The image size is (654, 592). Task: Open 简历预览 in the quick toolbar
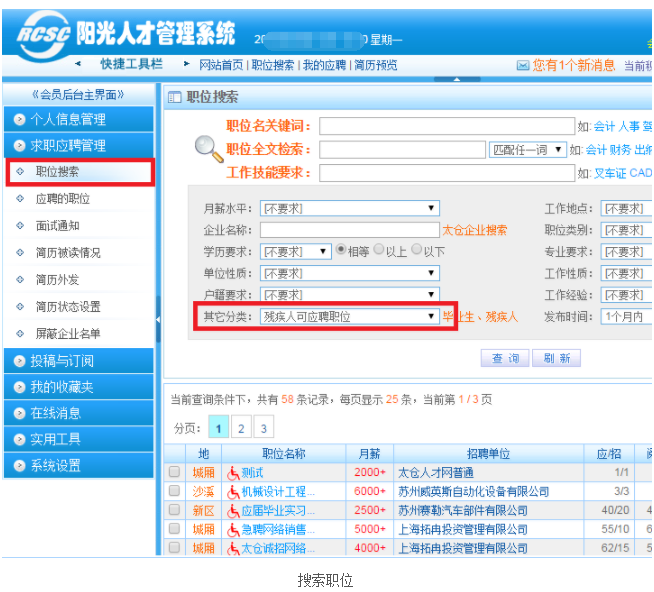(376, 65)
